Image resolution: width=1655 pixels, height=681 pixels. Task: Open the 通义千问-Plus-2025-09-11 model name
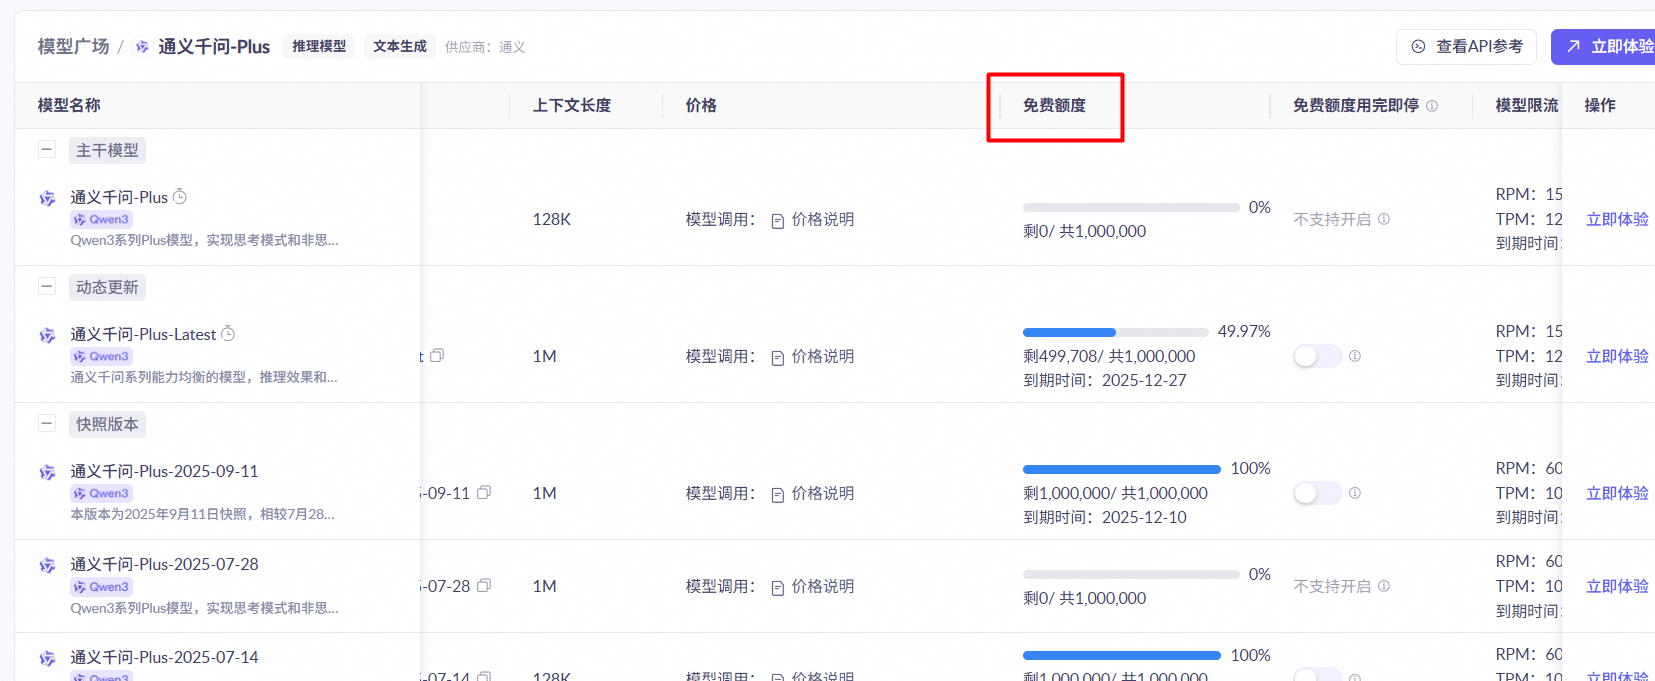pyautogui.click(x=164, y=471)
